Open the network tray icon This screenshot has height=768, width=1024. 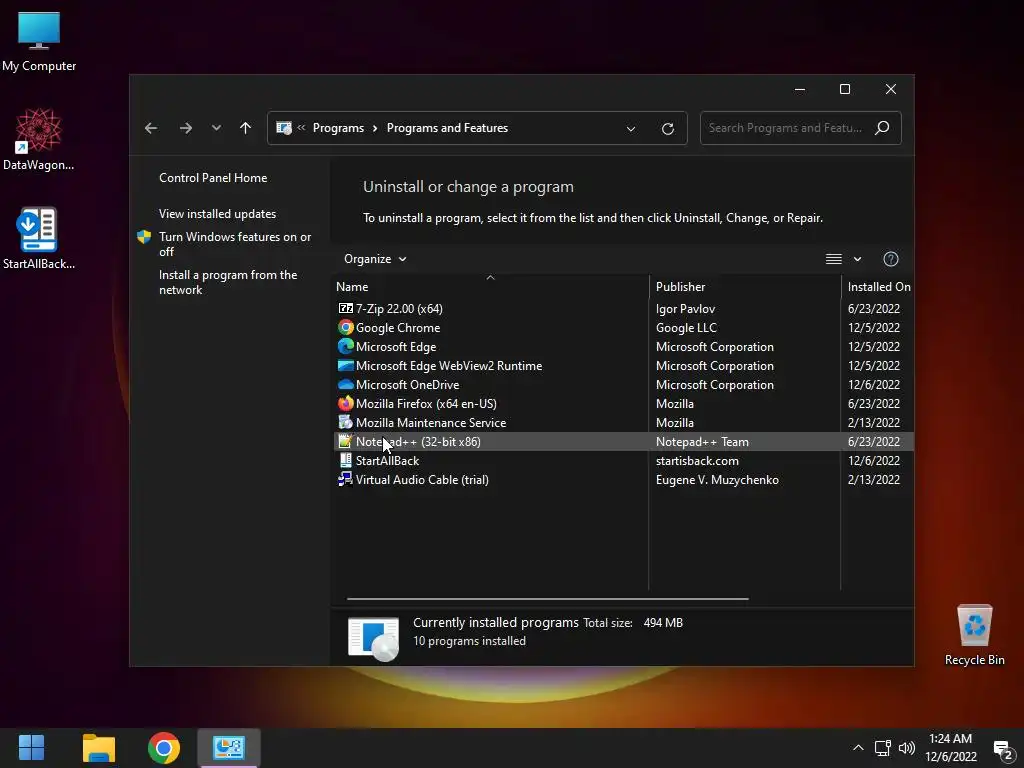pos(882,748)
